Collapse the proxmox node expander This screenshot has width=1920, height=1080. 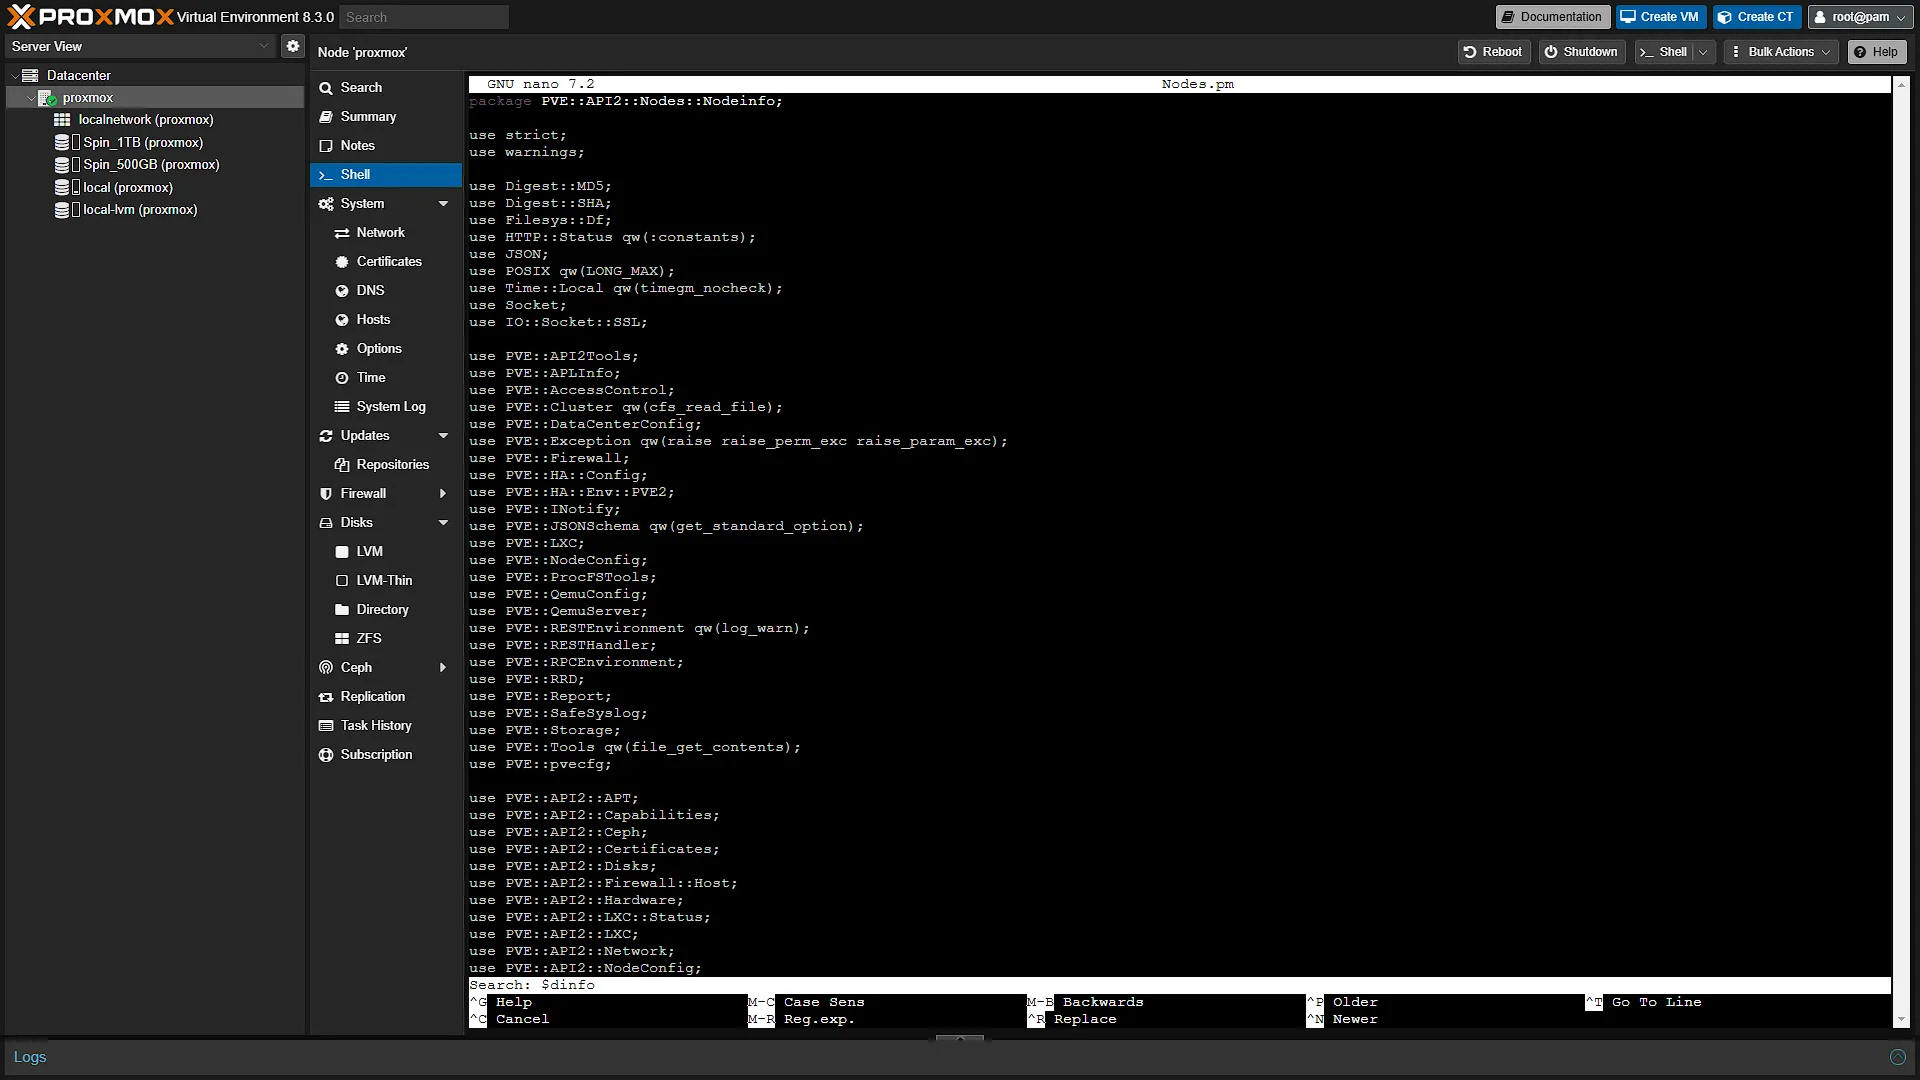coord(31,98)
